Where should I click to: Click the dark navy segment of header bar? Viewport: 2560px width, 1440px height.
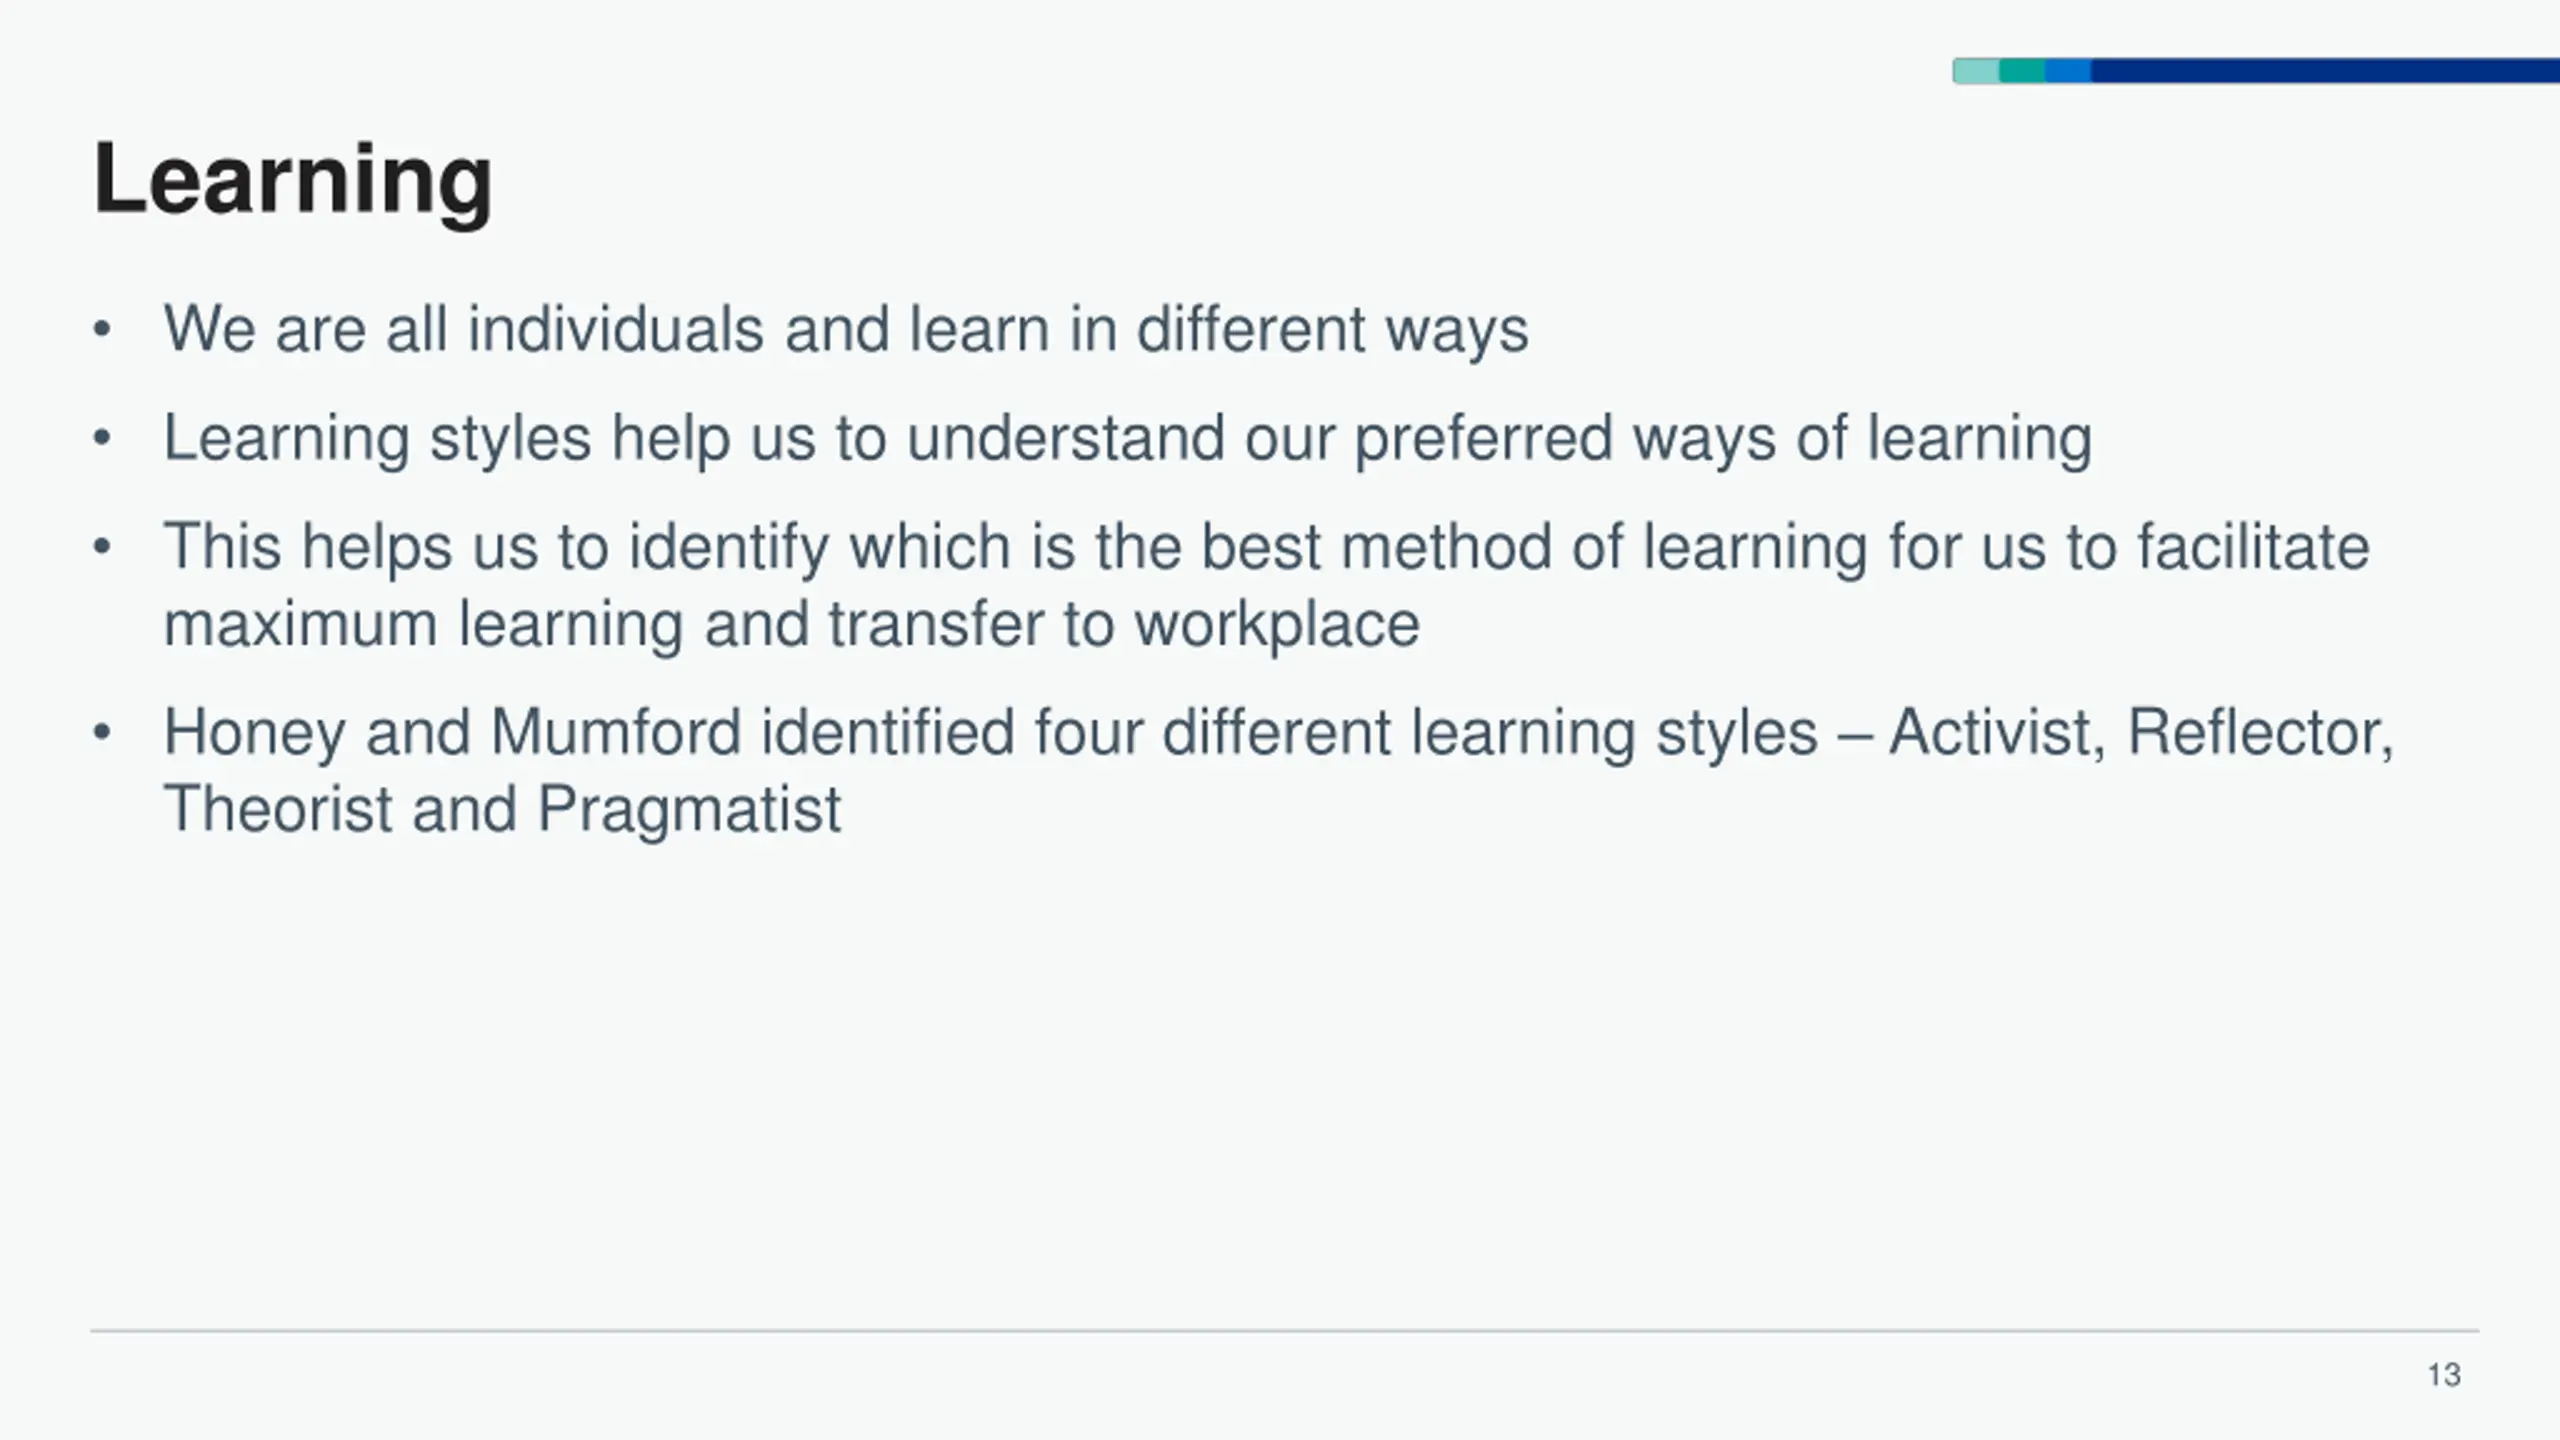tap(2325, 71)
